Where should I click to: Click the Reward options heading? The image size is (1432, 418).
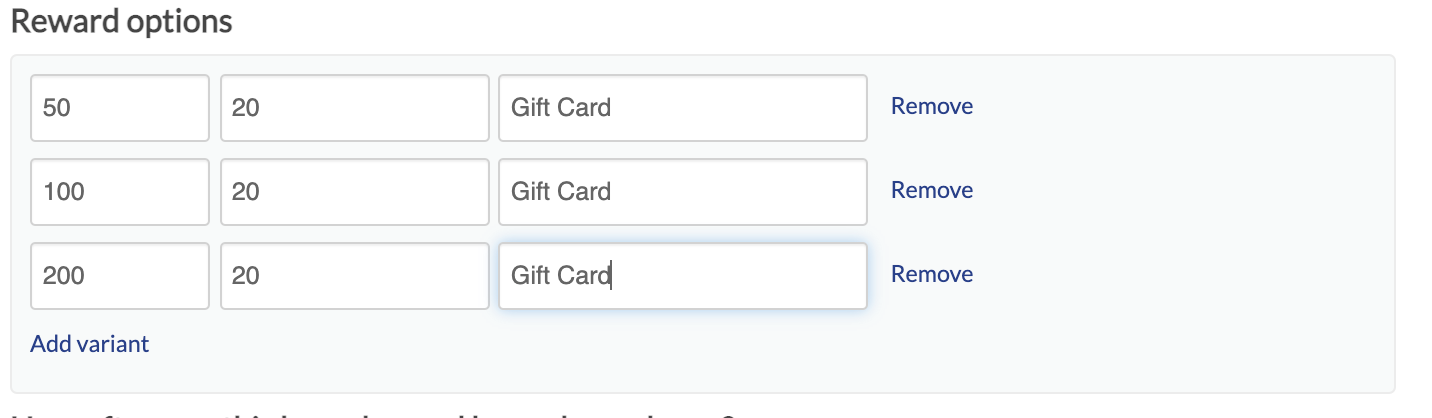tap(121, 22)
